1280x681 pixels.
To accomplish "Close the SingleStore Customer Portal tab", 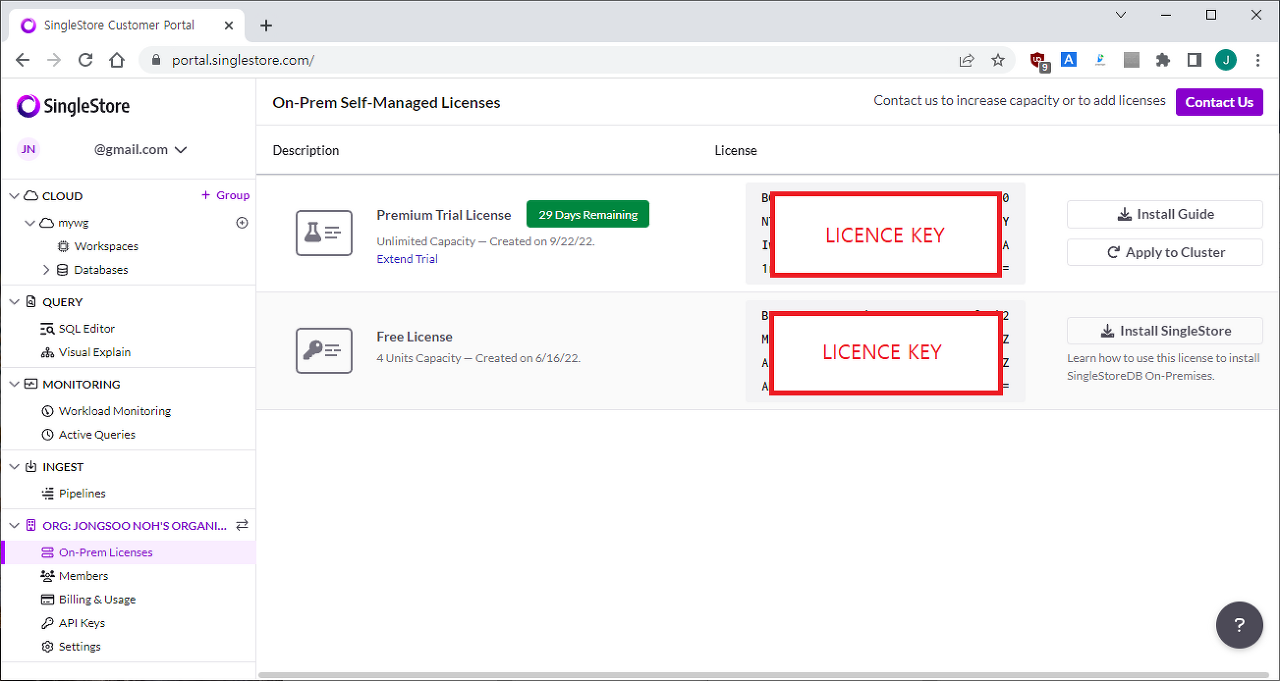I will (x=230, y=25).
